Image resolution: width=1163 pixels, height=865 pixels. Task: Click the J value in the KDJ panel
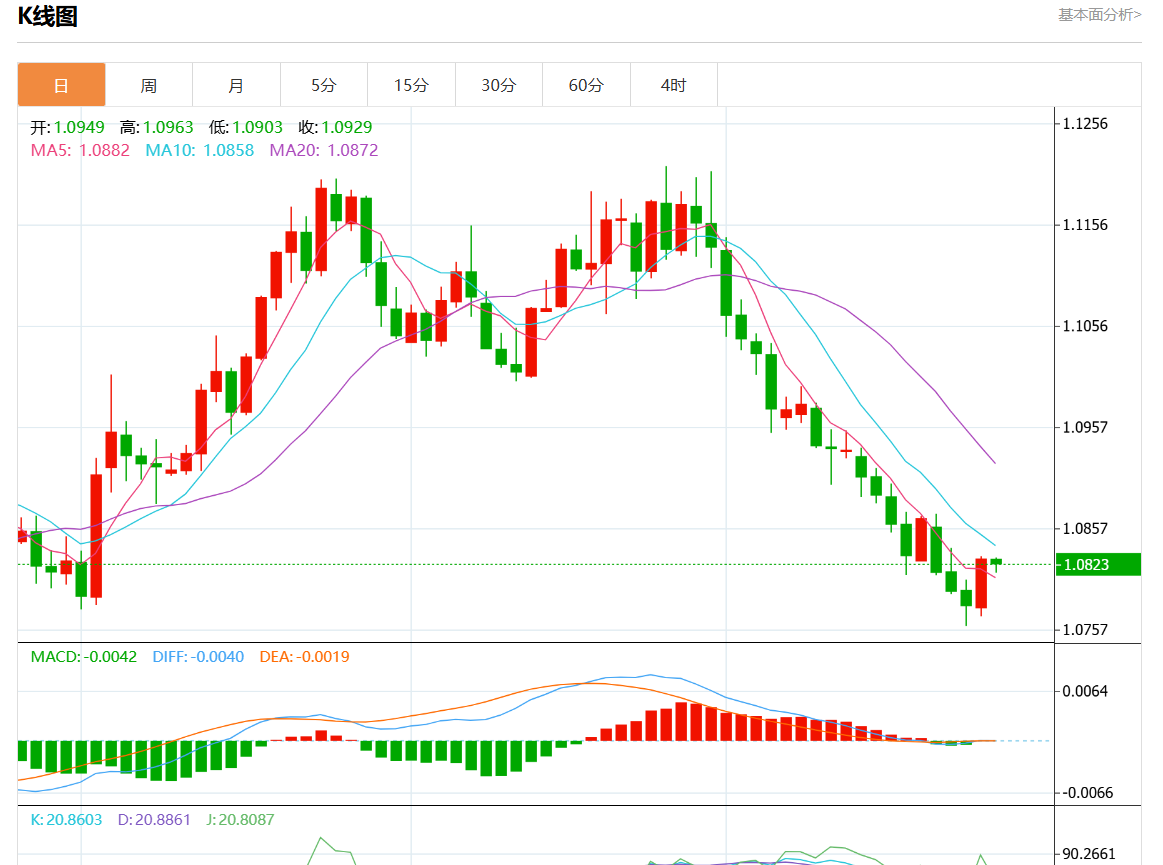click(x=240, y=819)
